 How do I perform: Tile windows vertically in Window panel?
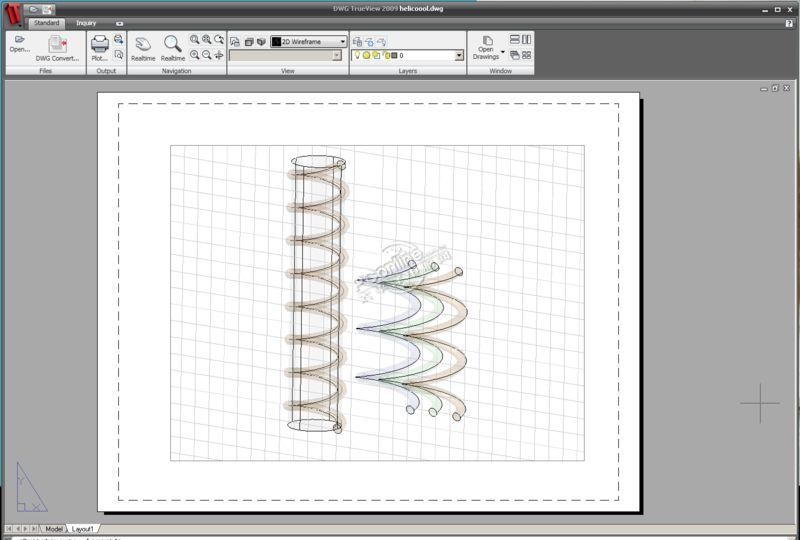click(527, 39)
